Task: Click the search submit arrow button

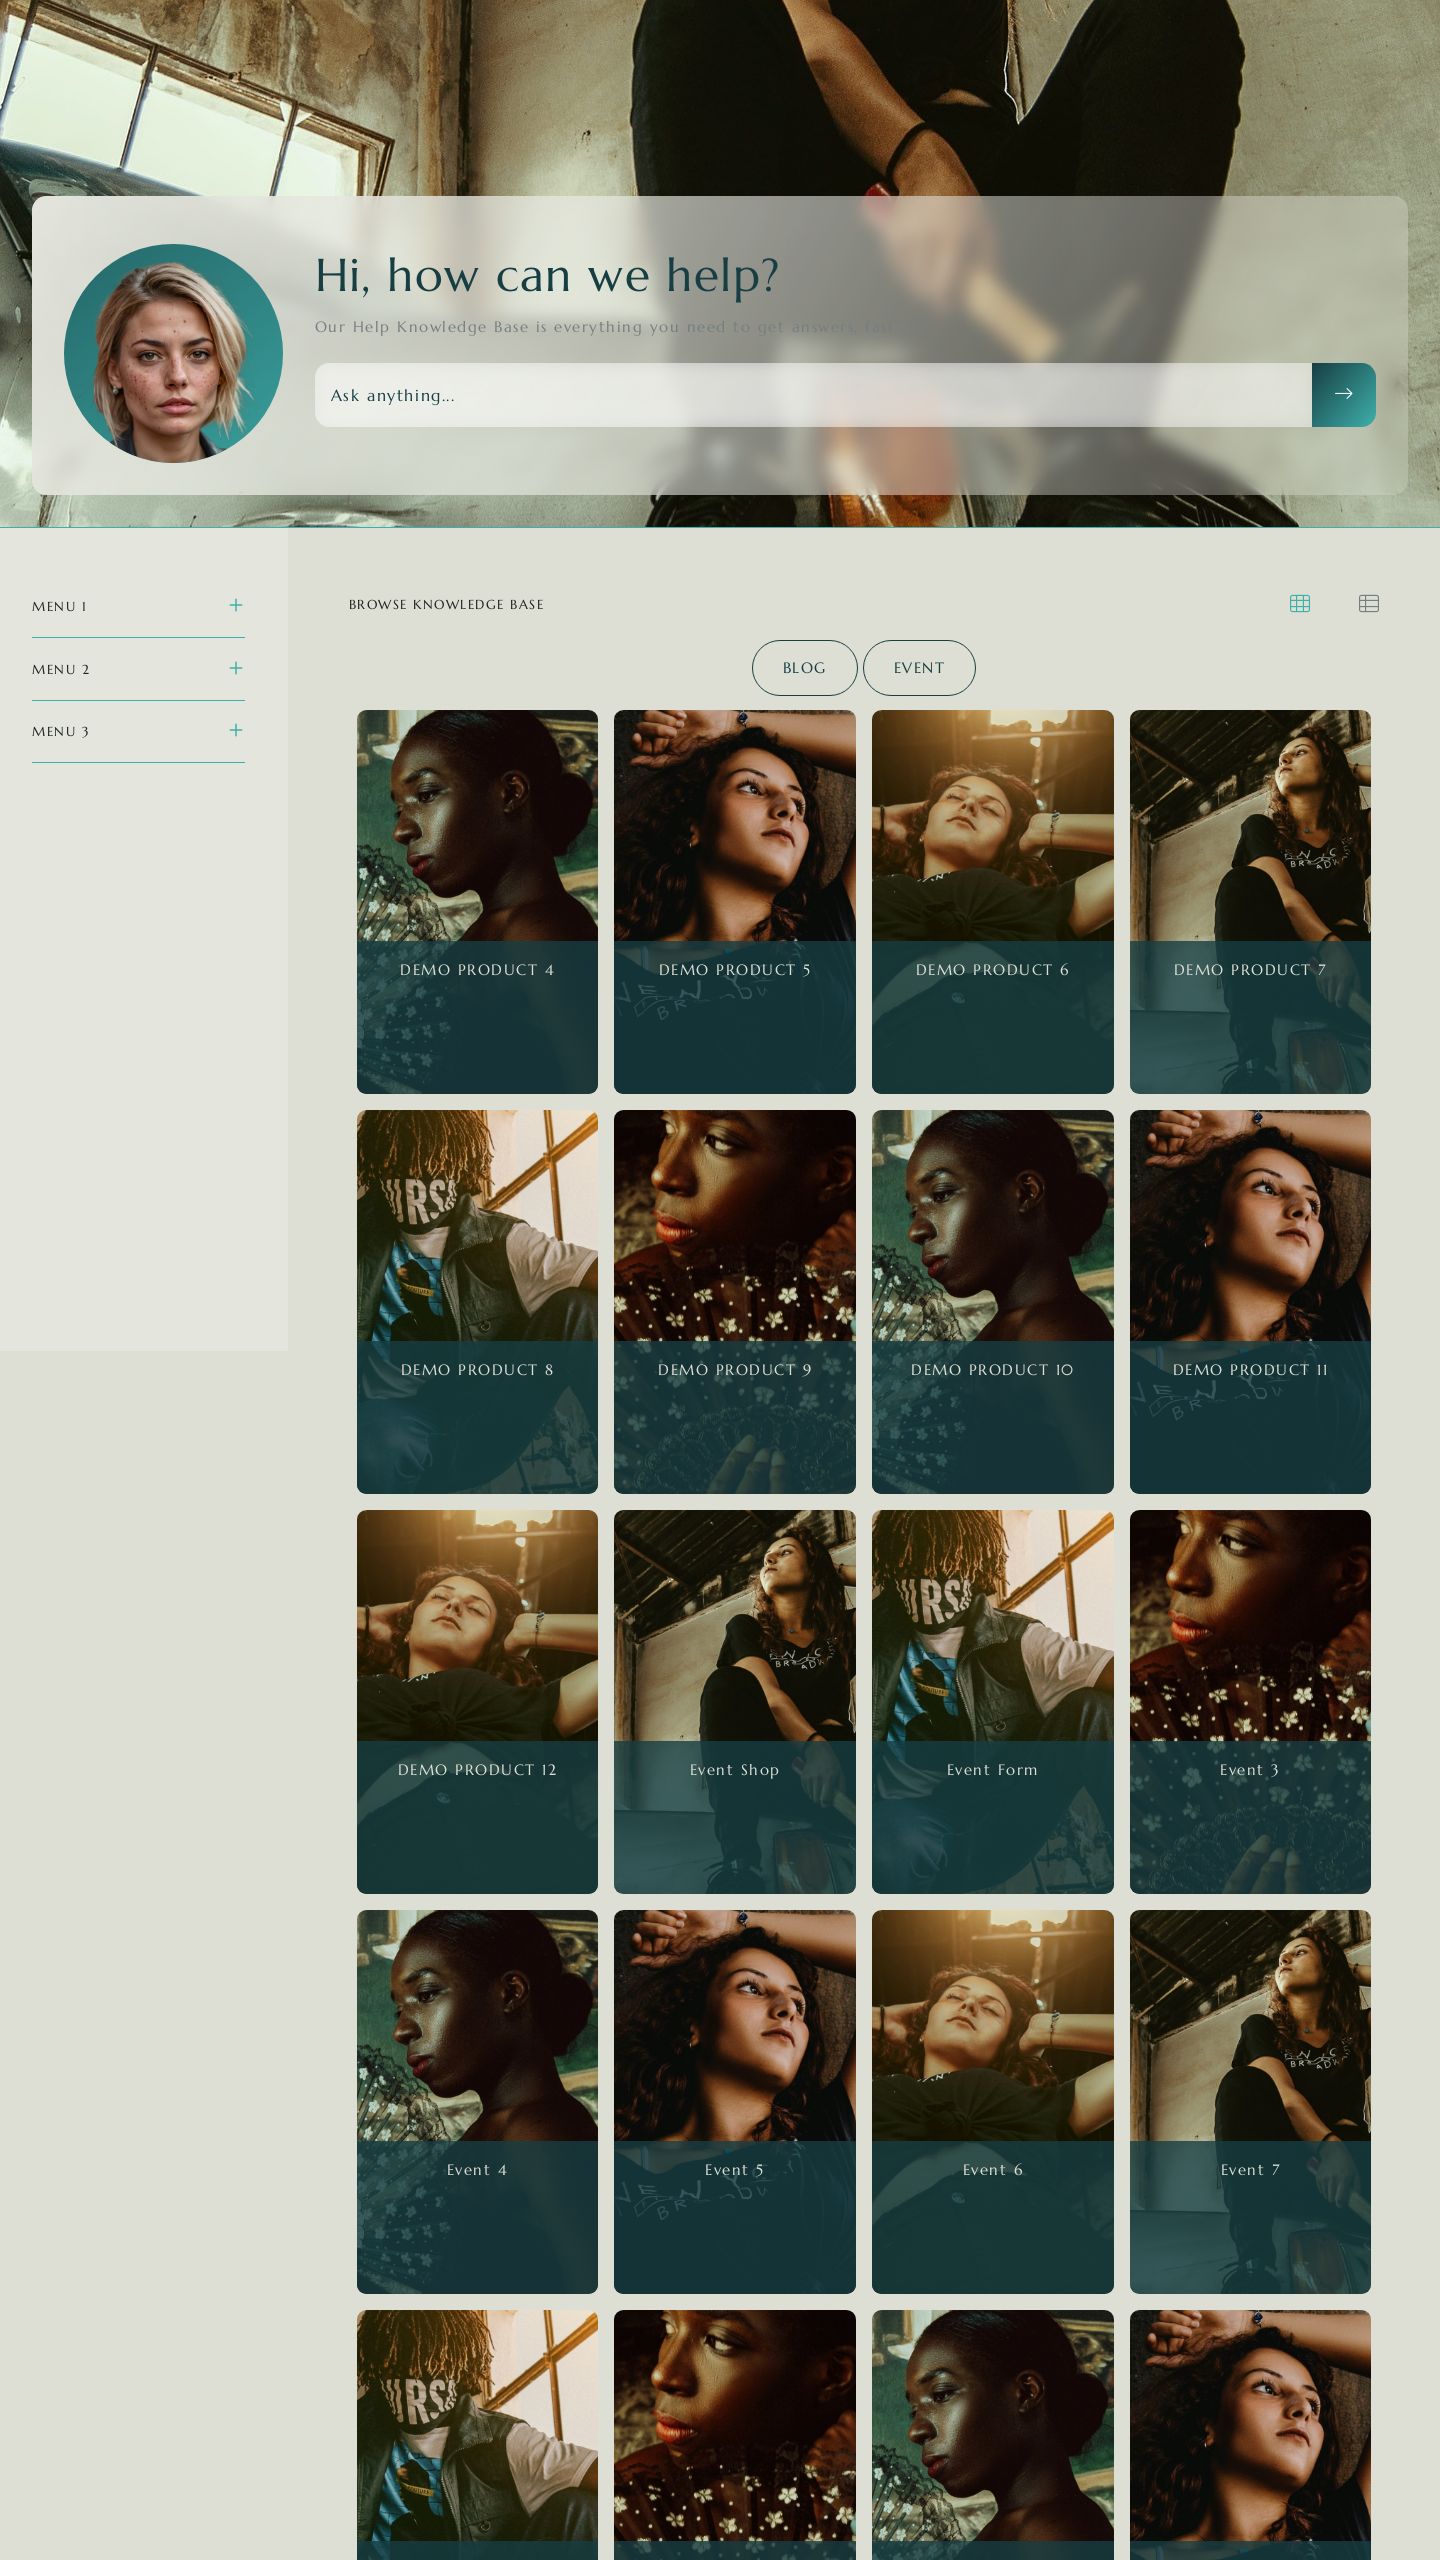Action: click(x=1343, y=394)
